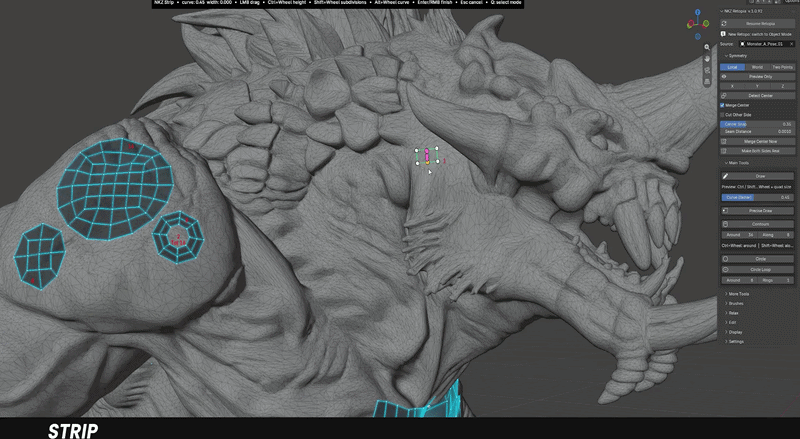This screenshot has width=800, height=439.
Task: Toggle Y axis symmetry
Action: tap(757, 86)
